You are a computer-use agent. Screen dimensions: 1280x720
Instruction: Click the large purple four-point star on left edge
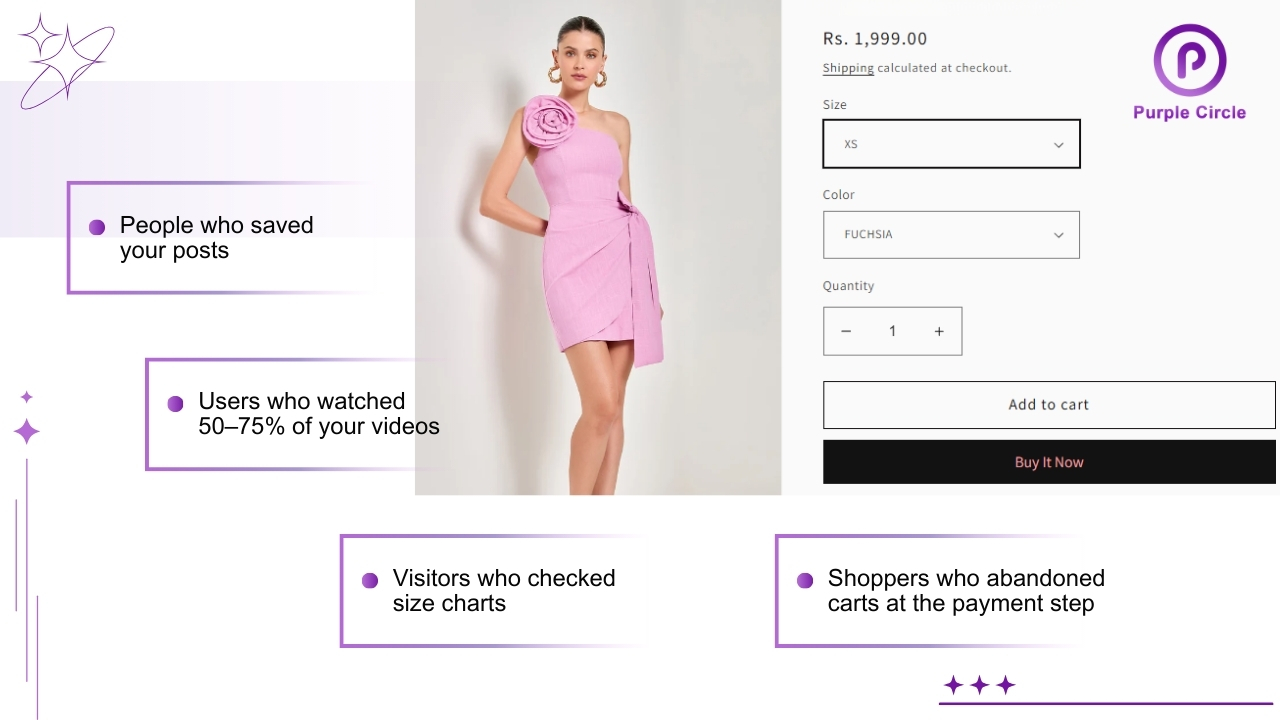click(27, 432)
